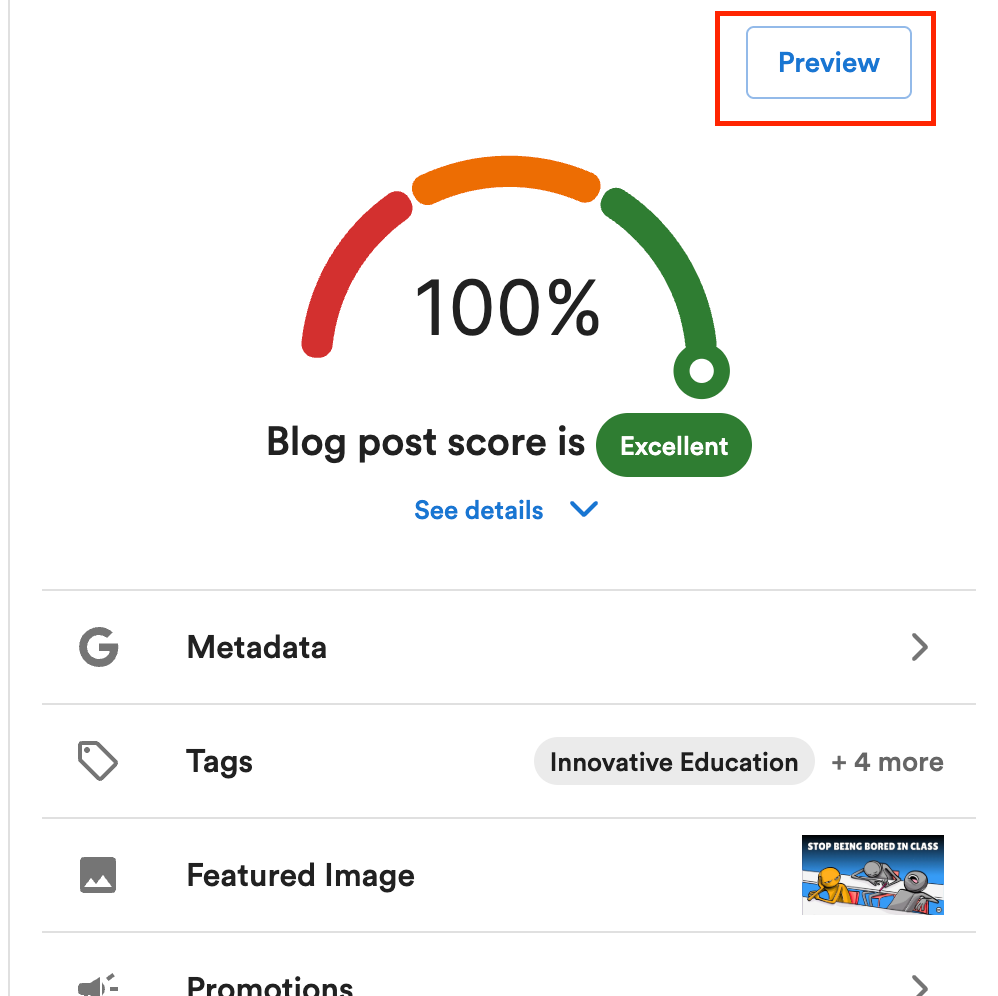Viewport: 998px width, 996px height.
Task: Select the Innovative Education tag chip
Action: tap(674, 761)
